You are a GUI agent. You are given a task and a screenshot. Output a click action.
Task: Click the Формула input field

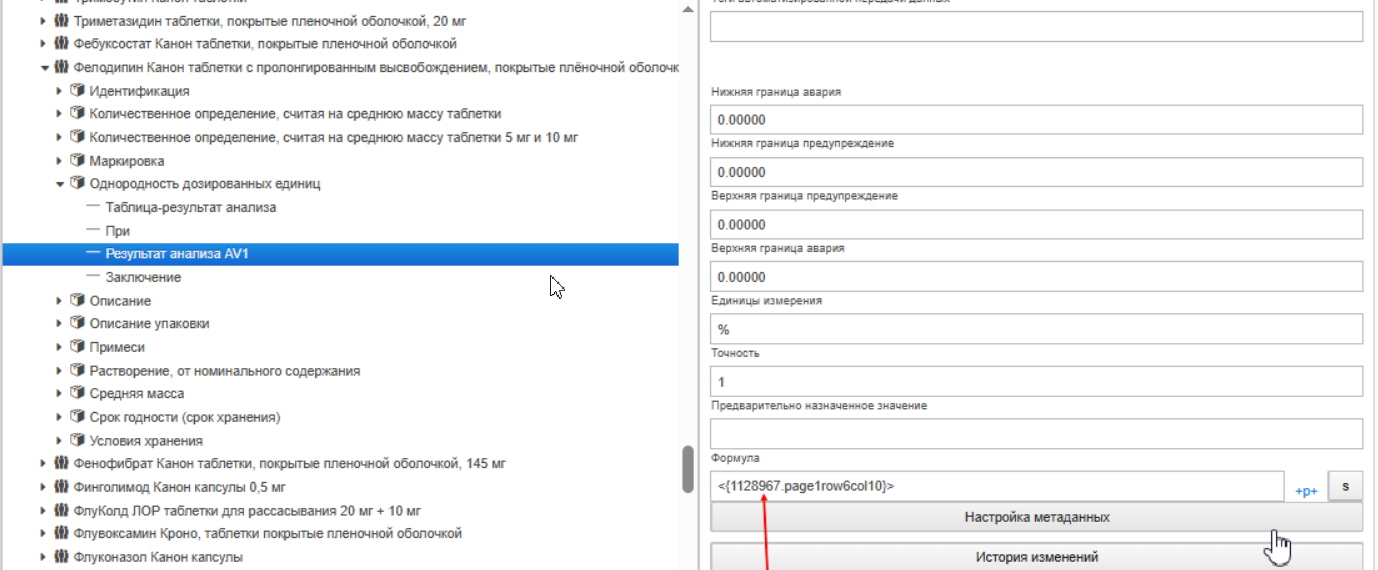point(997,486)
